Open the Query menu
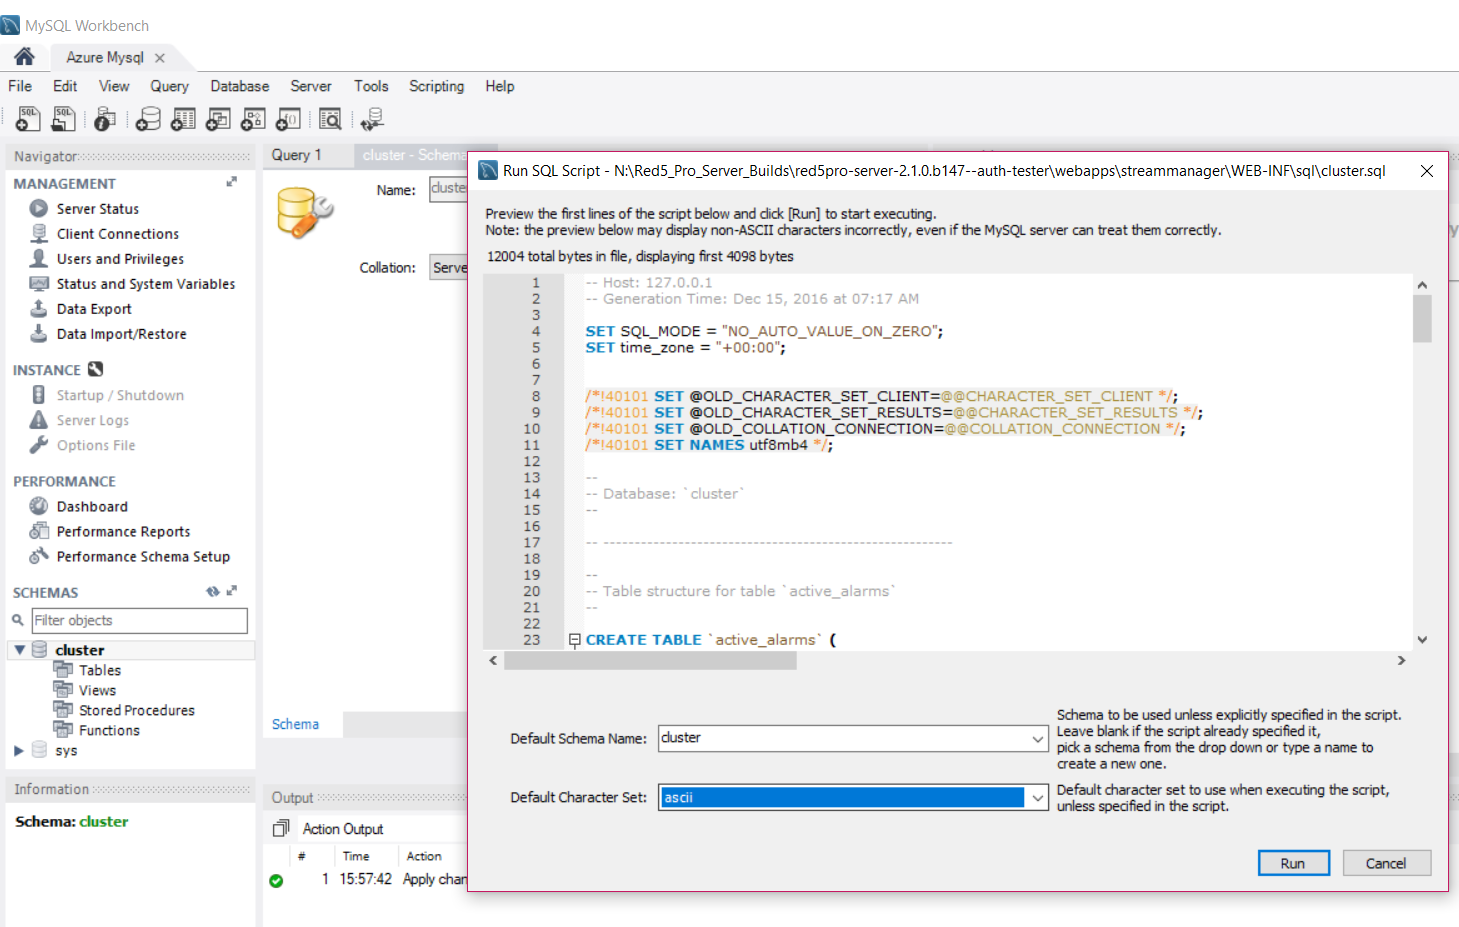Screen dimensions: 1459x927 tap(169, 86)
